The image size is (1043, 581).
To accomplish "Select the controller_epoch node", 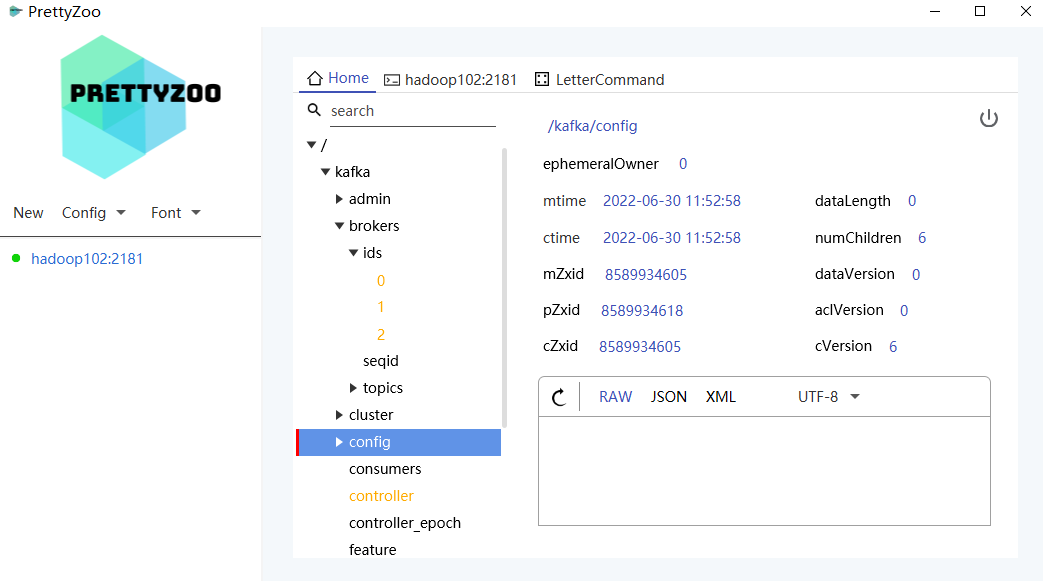I will (404, 523).
